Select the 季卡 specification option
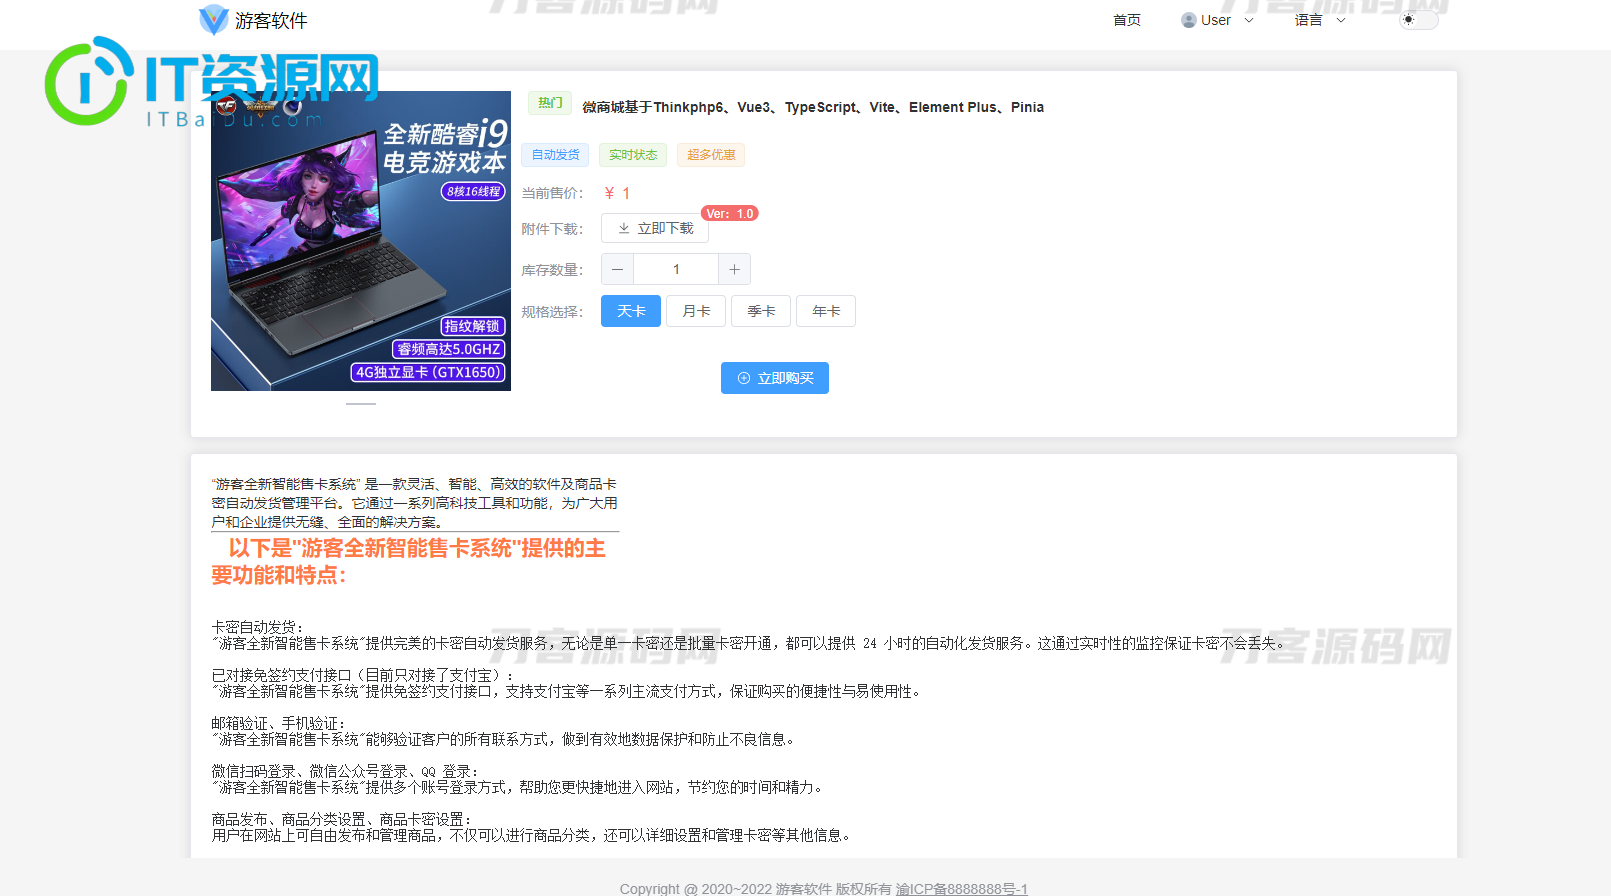The image size is (1611, 896). coord(761,311)
